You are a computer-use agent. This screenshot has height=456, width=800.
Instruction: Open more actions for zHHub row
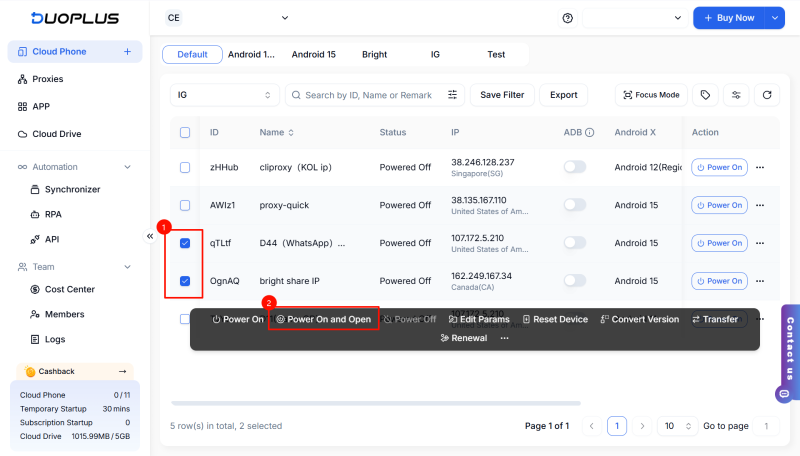coord(760,167)
